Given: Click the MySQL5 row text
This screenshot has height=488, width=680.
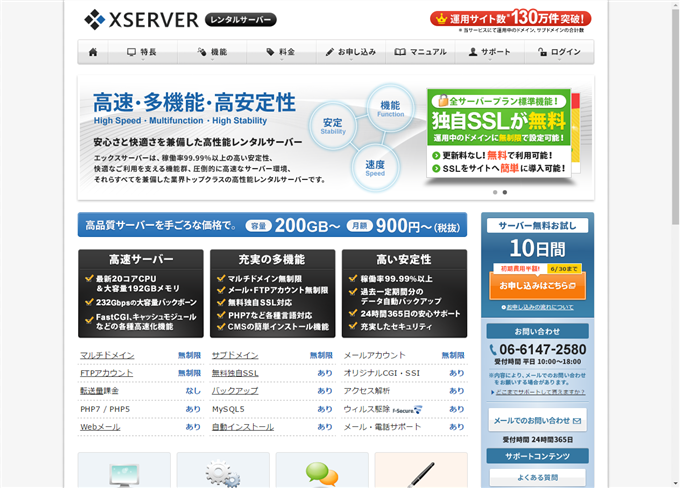Looking at the screenshot, I should [228, 409].
